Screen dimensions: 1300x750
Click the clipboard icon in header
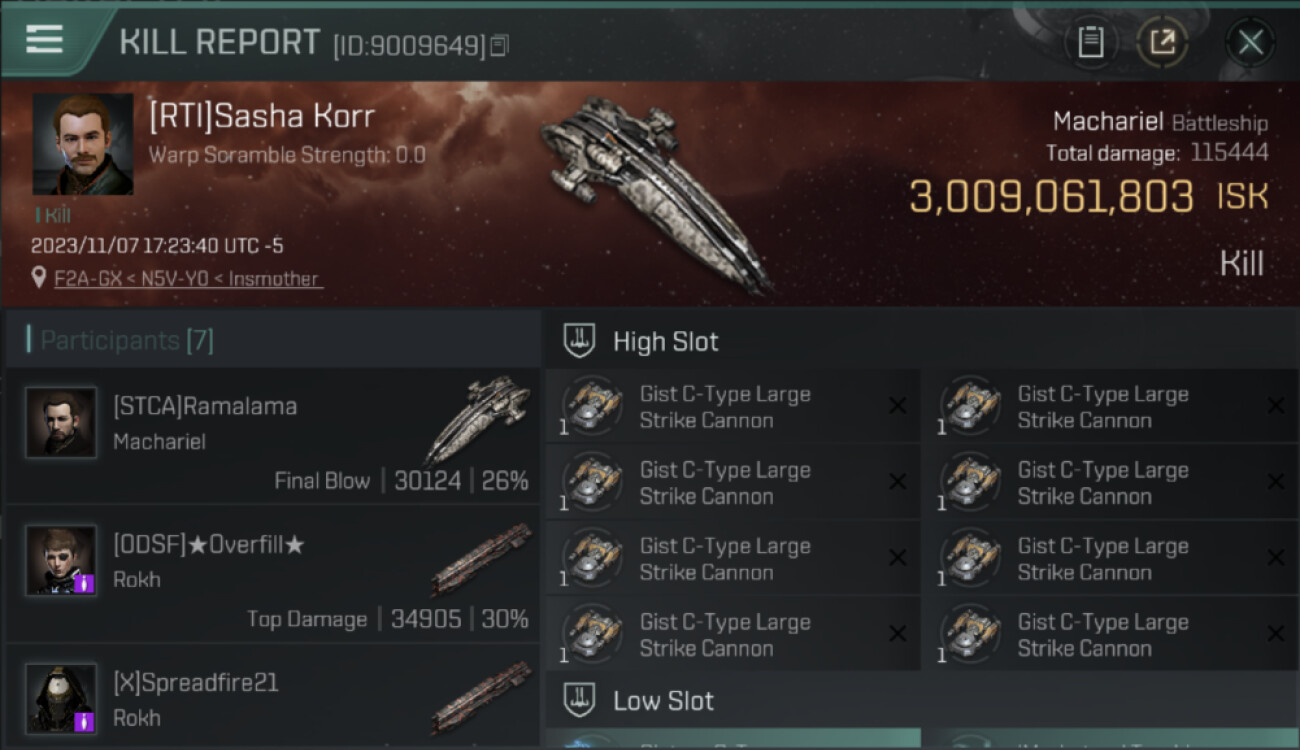click(x=1090, y=42)
